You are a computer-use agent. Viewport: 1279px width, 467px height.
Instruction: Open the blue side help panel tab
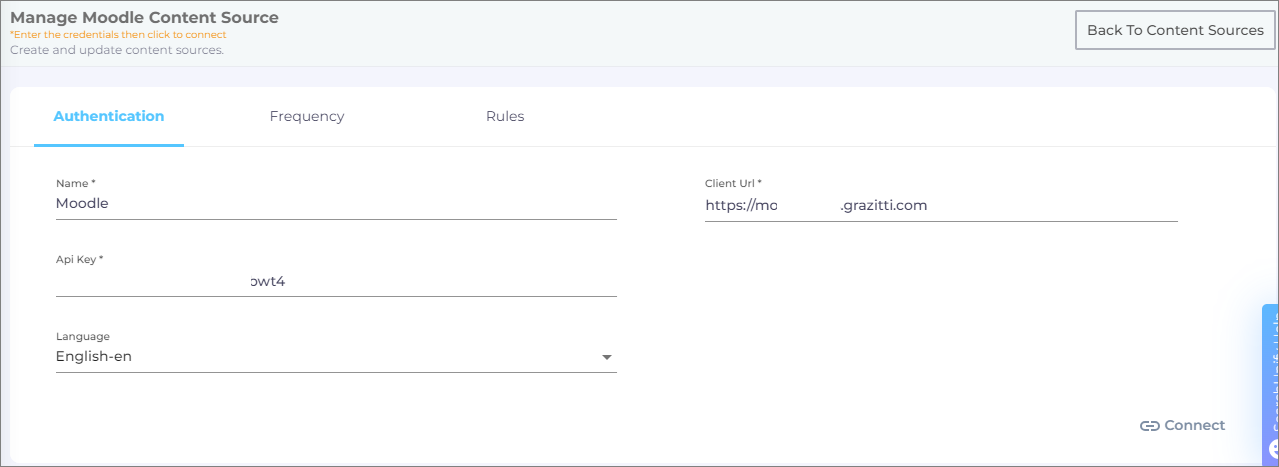click(1271, 370)
